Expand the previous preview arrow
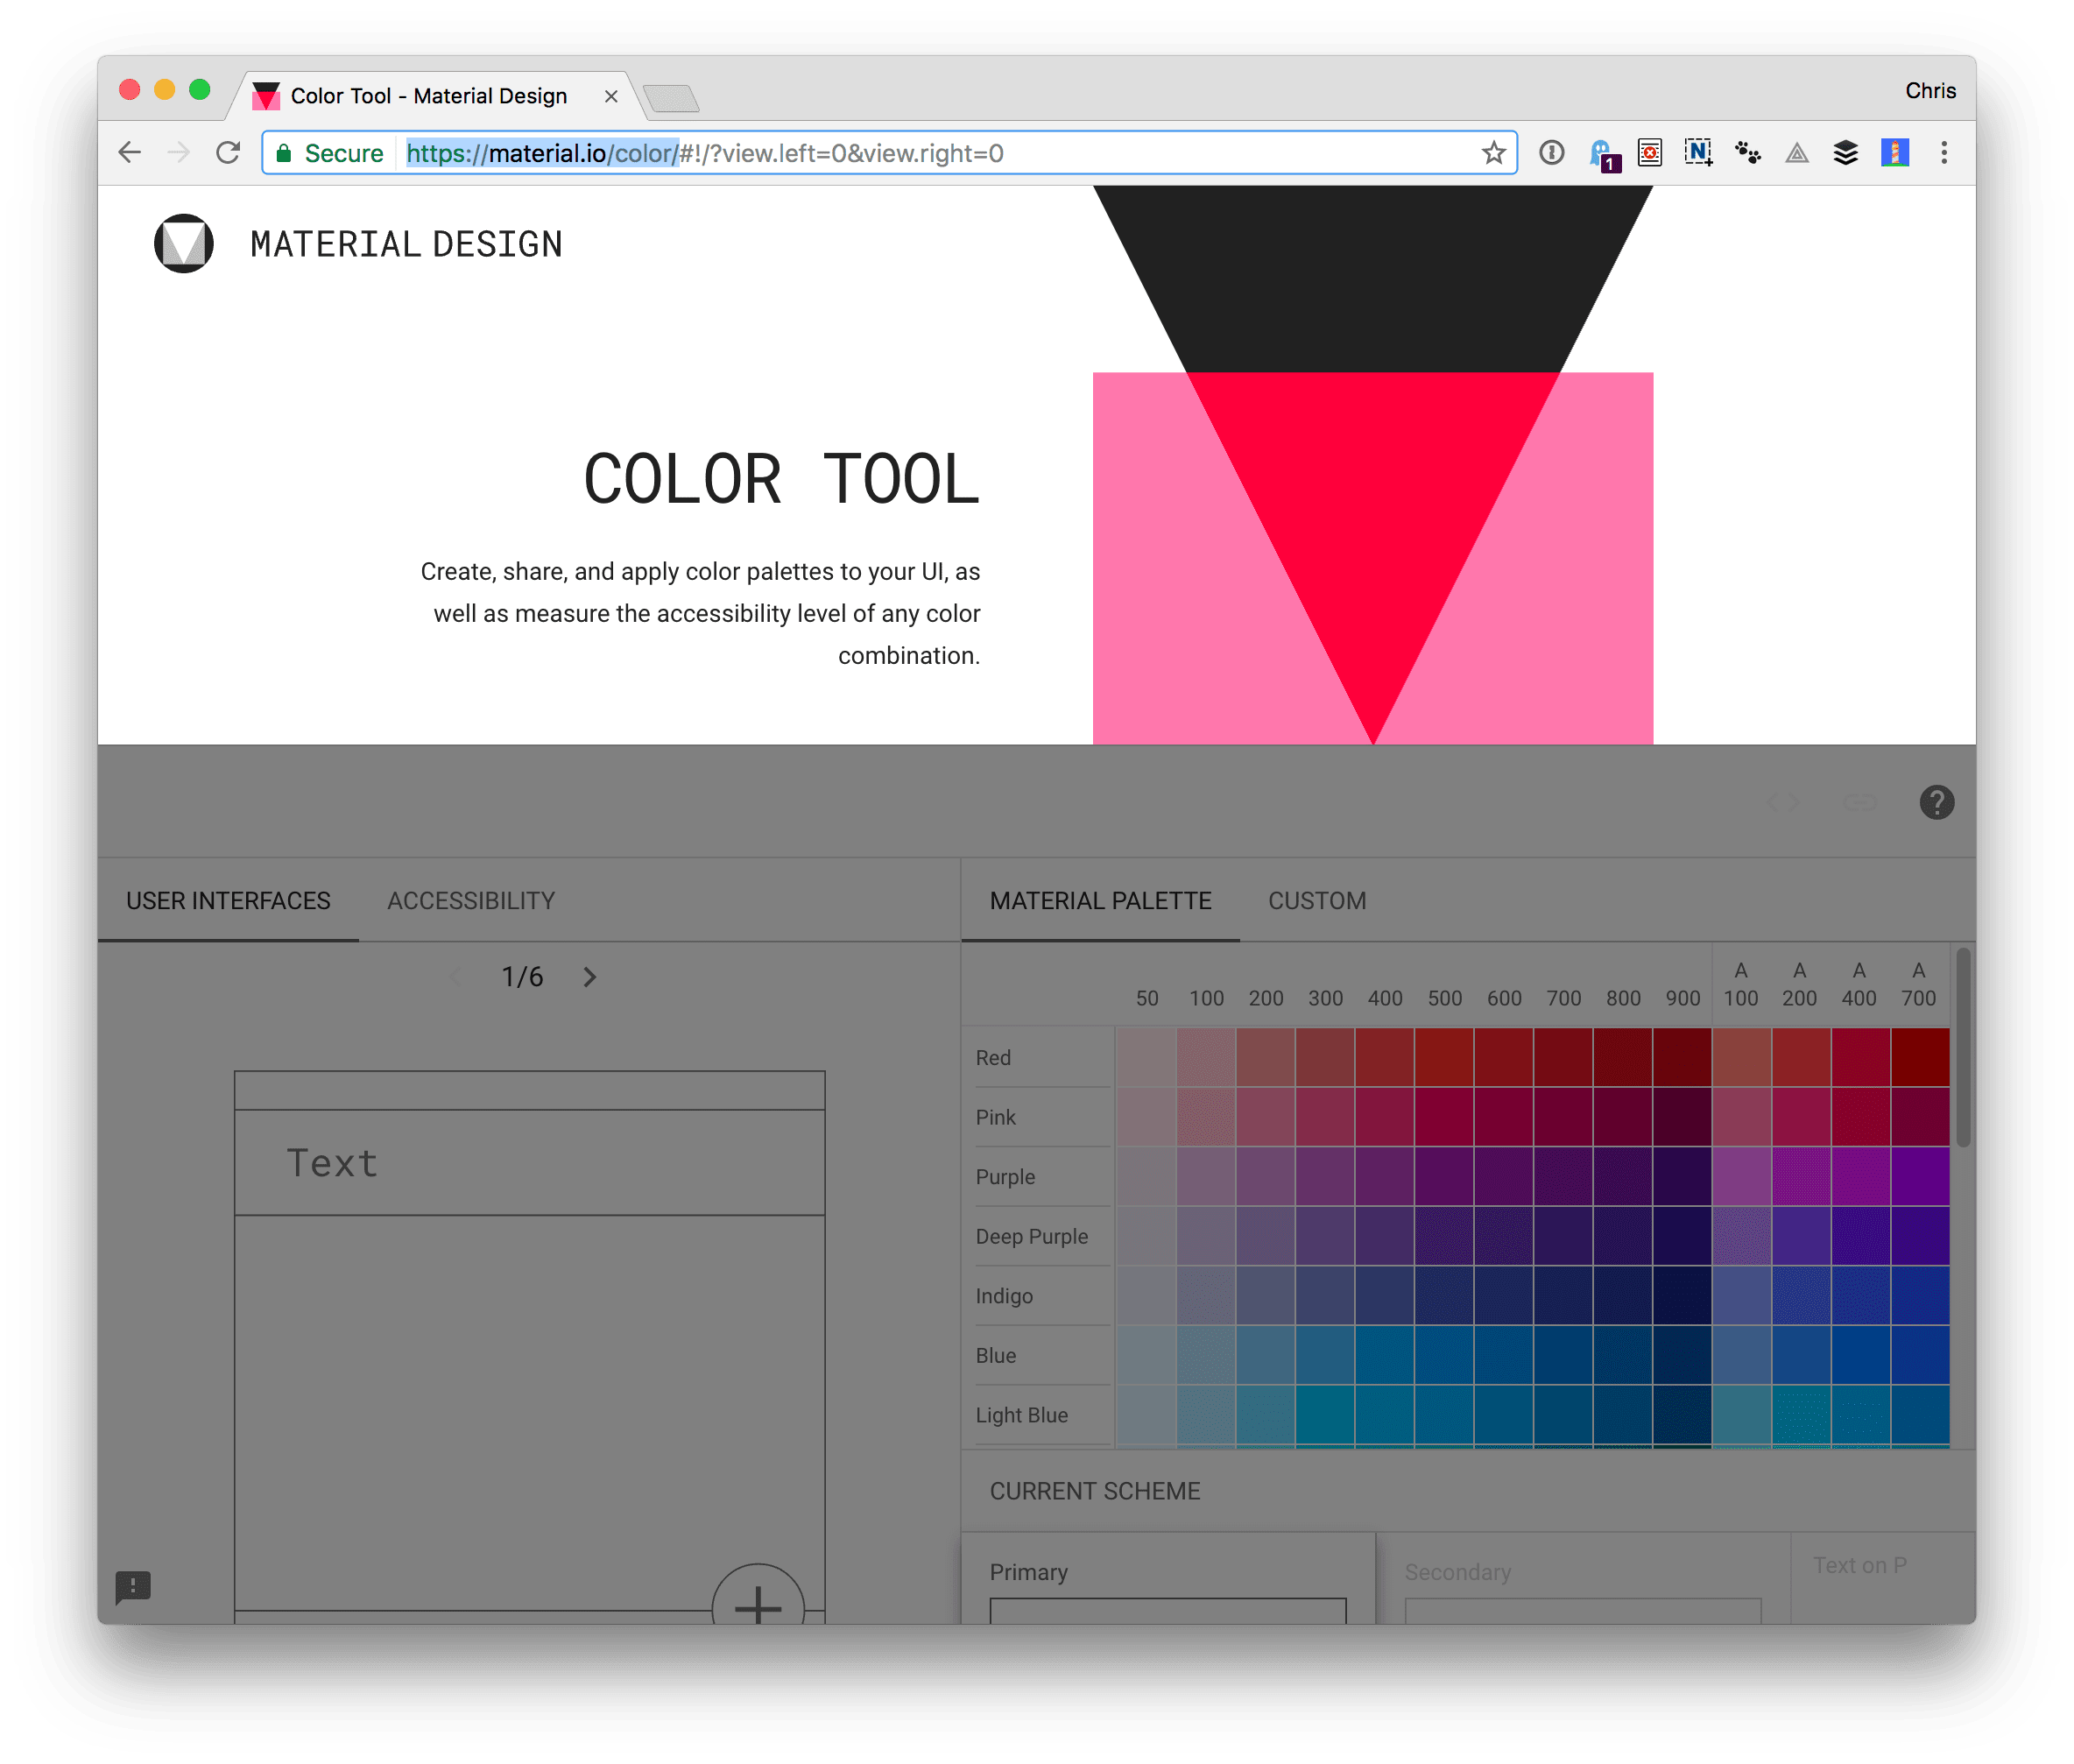The image size is (2074, 1764). click(x=457, y=976)
